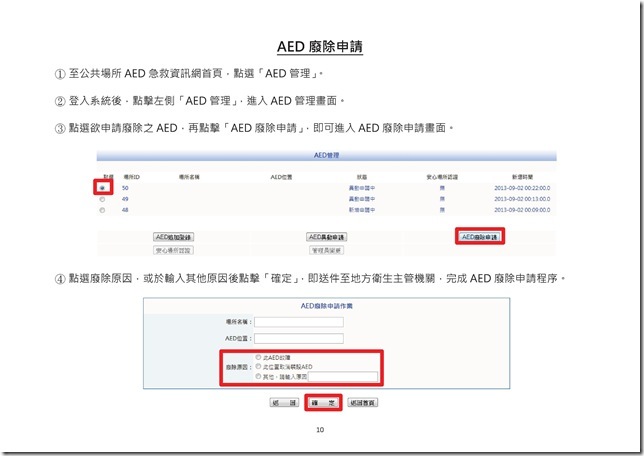Click status link for row 49

click(362, 199)
